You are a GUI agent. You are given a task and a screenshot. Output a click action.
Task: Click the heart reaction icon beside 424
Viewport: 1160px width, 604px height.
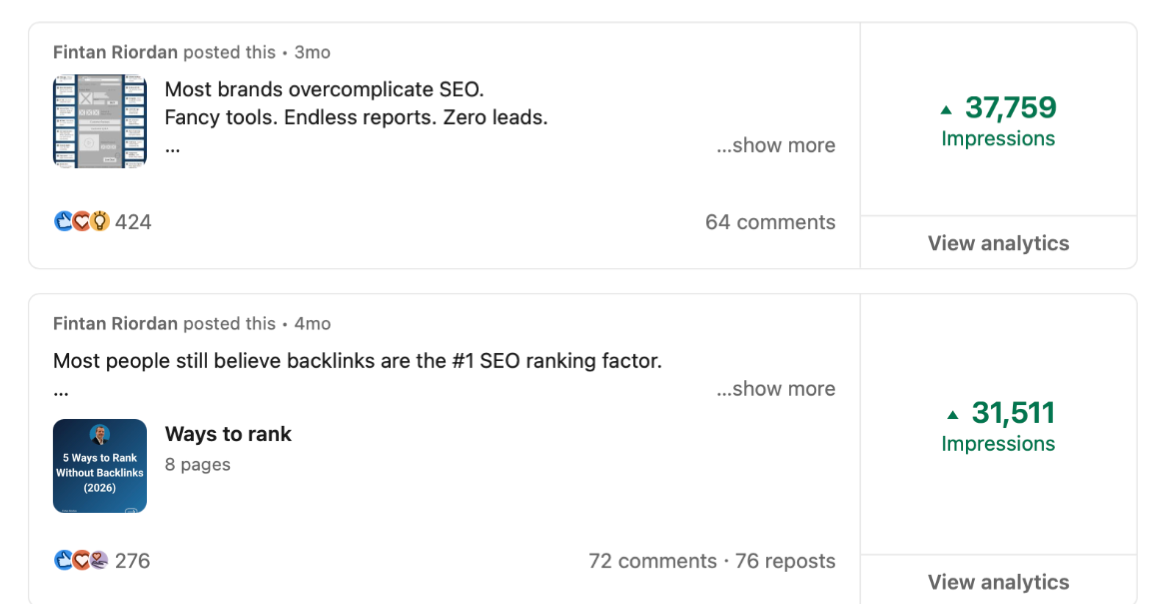[81, 222]
